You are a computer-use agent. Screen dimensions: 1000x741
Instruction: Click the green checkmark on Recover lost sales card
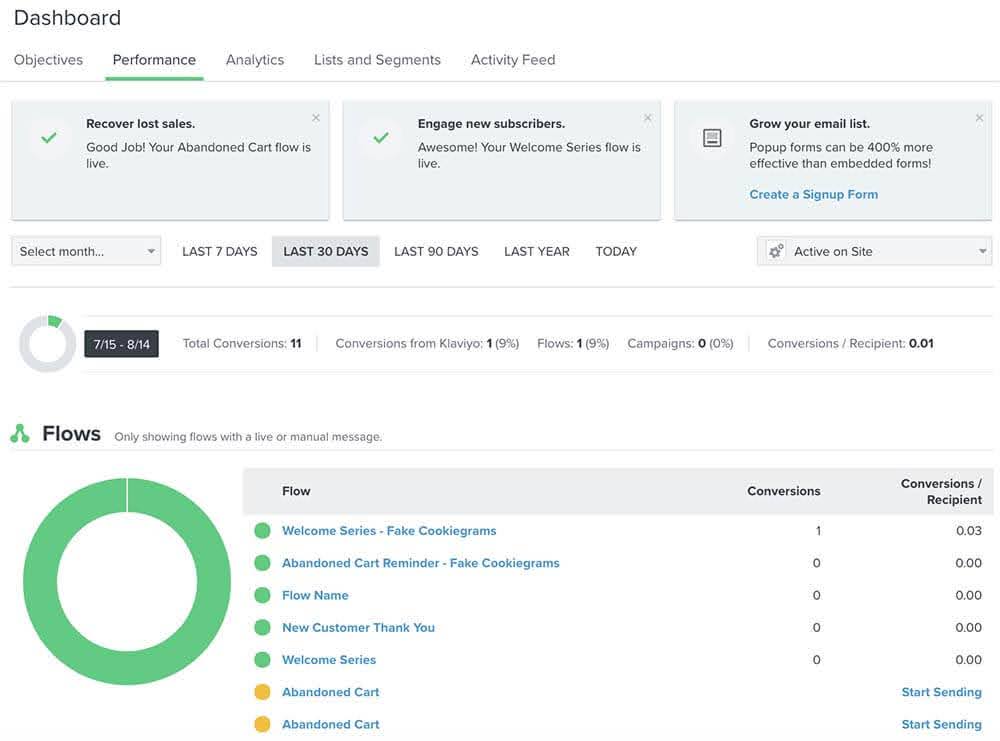tap(49, 135)
